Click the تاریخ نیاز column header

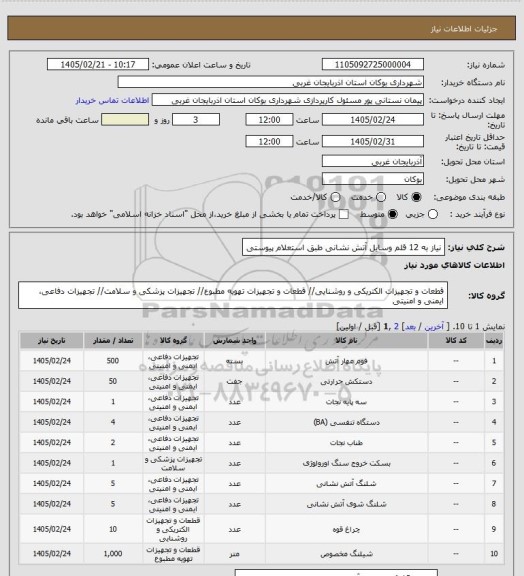(51, 341)
